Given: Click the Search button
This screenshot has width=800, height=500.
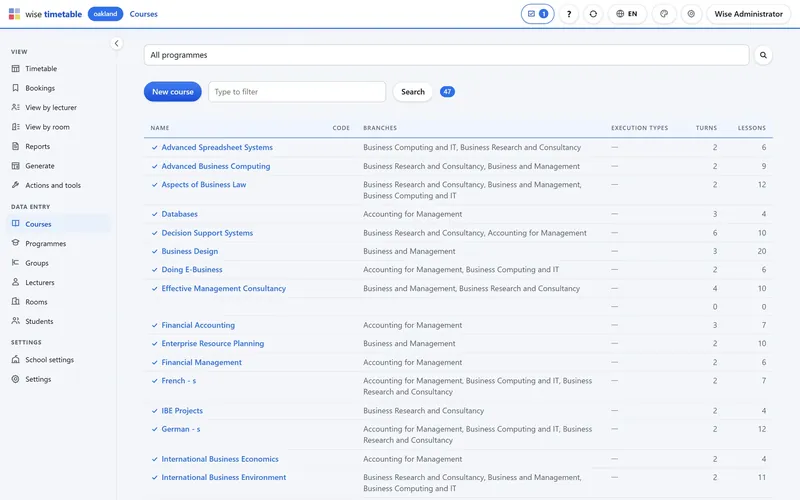Looking at the screenshot, I should click(412, 92).
